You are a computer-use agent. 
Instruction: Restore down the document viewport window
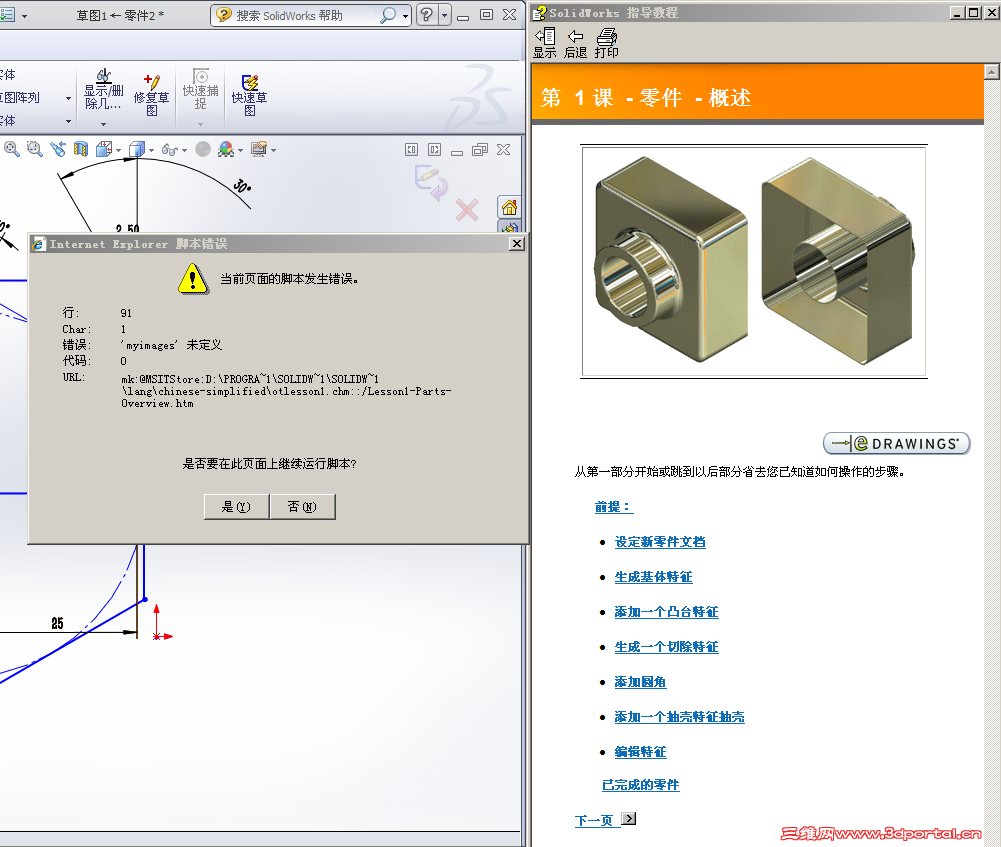click(x=480, y=149)
